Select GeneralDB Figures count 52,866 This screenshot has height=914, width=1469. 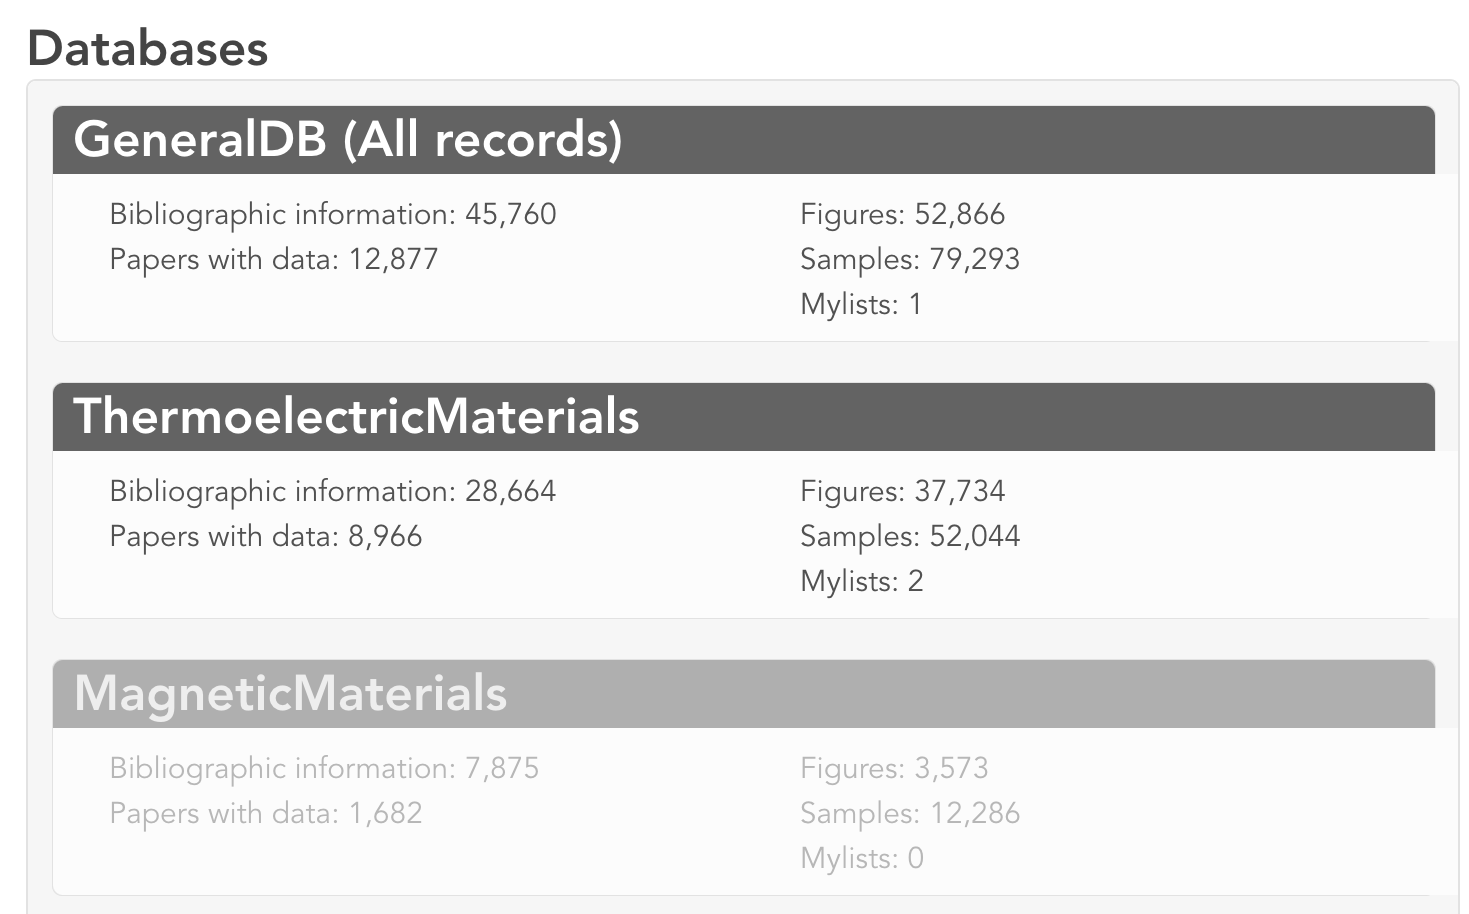903,214
